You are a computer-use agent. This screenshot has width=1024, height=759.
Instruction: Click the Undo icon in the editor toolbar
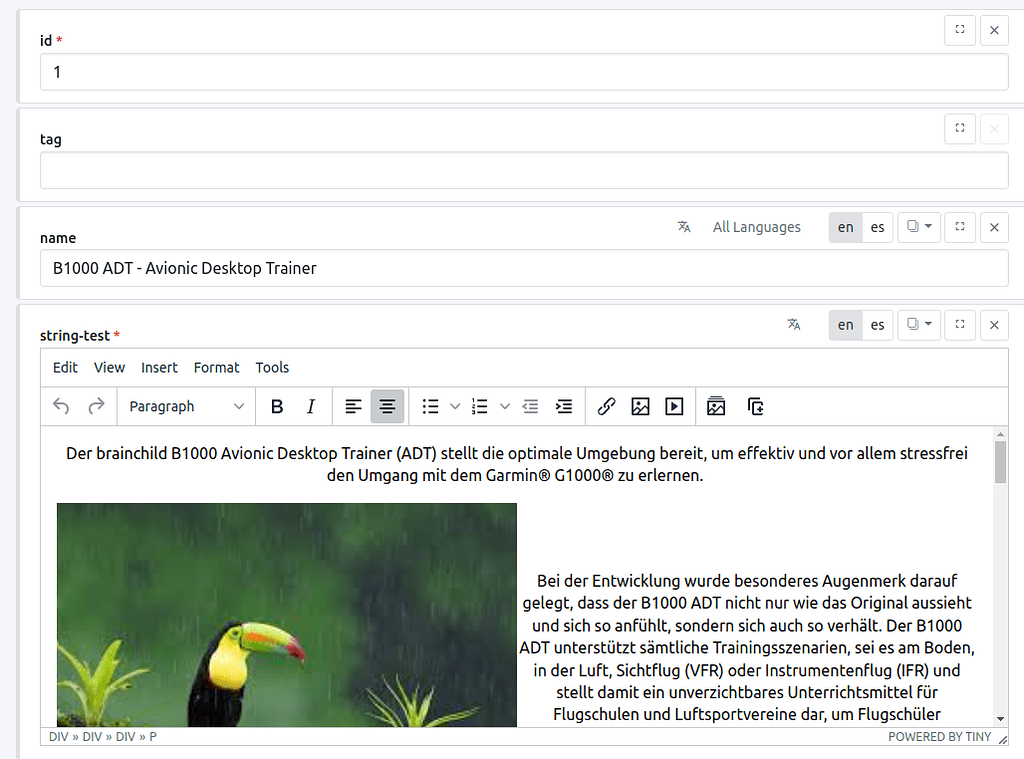[61, 406]
